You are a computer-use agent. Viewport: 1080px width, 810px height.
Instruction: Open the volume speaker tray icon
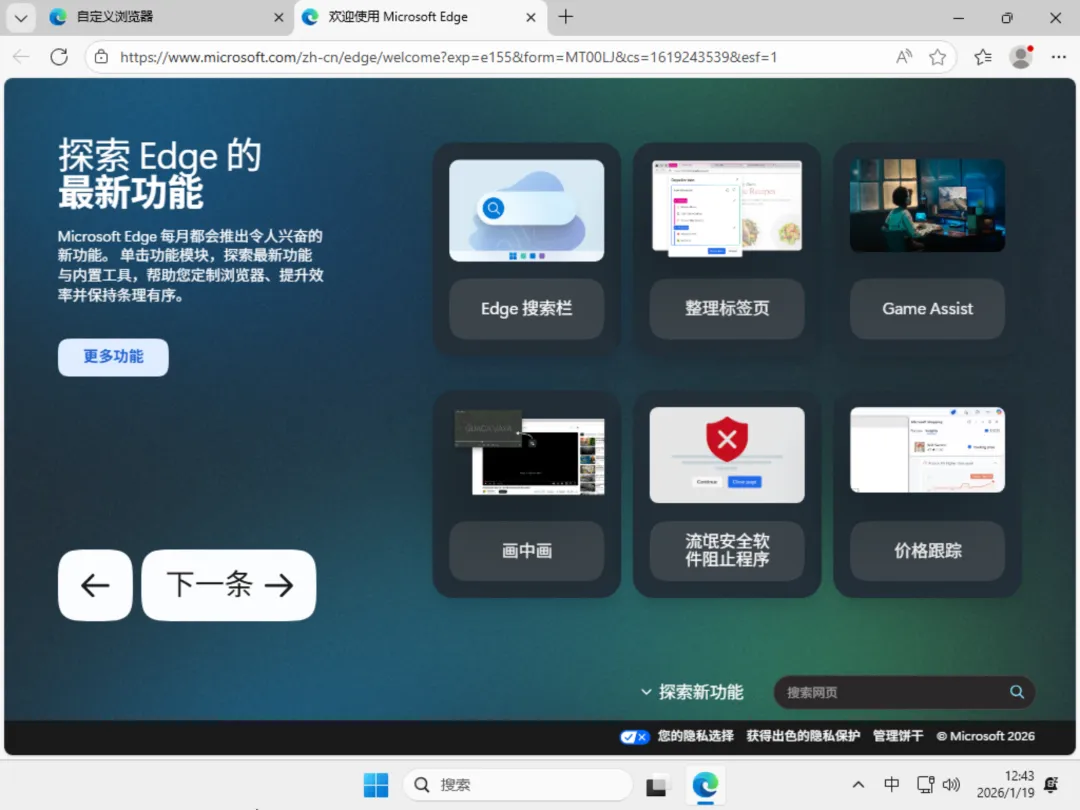[x=951, y=785]
